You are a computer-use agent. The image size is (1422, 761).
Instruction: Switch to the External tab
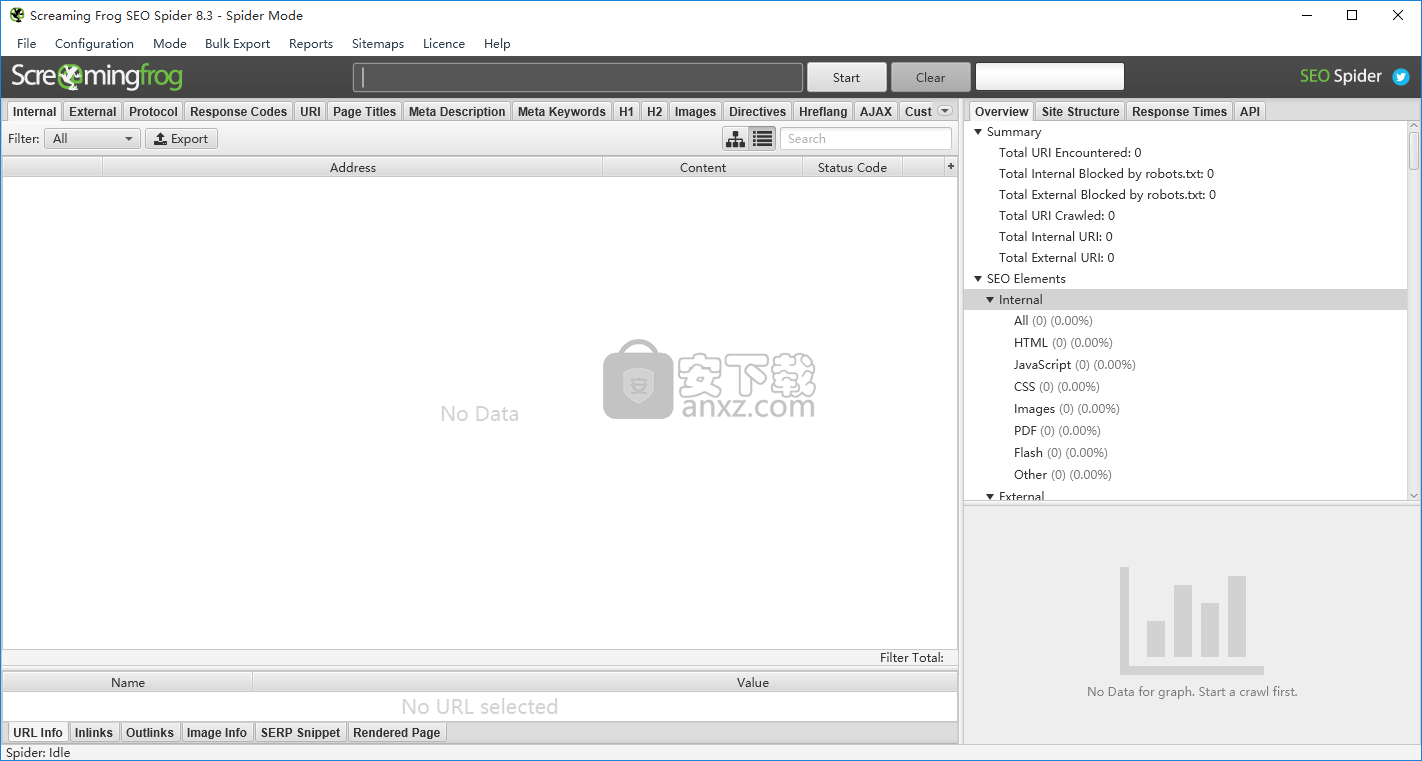[x=93, y=112]
